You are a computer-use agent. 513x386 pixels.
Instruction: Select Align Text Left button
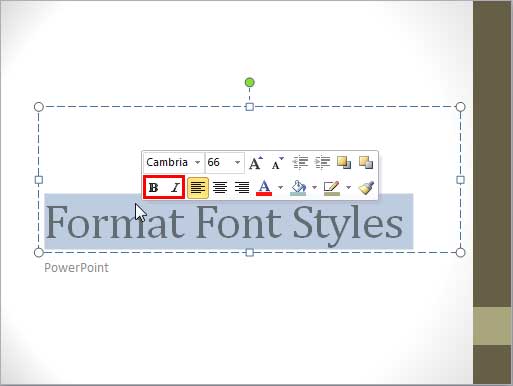(x=198, y=188)
